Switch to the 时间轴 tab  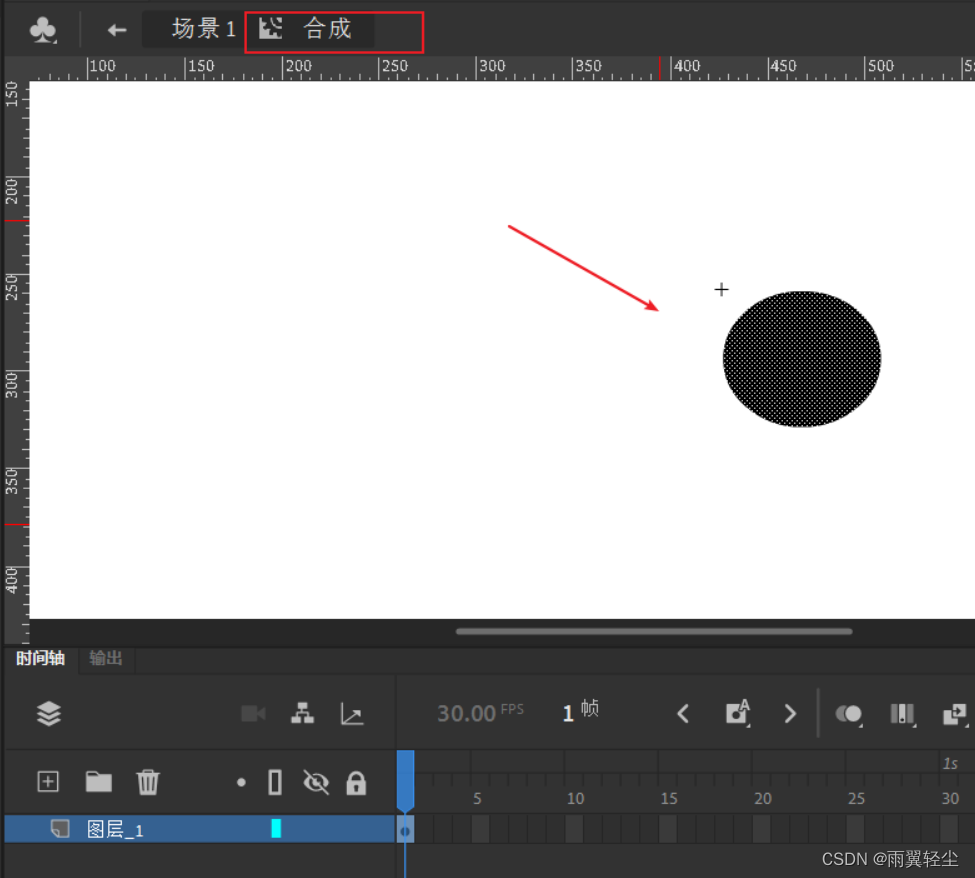(40, 658)
